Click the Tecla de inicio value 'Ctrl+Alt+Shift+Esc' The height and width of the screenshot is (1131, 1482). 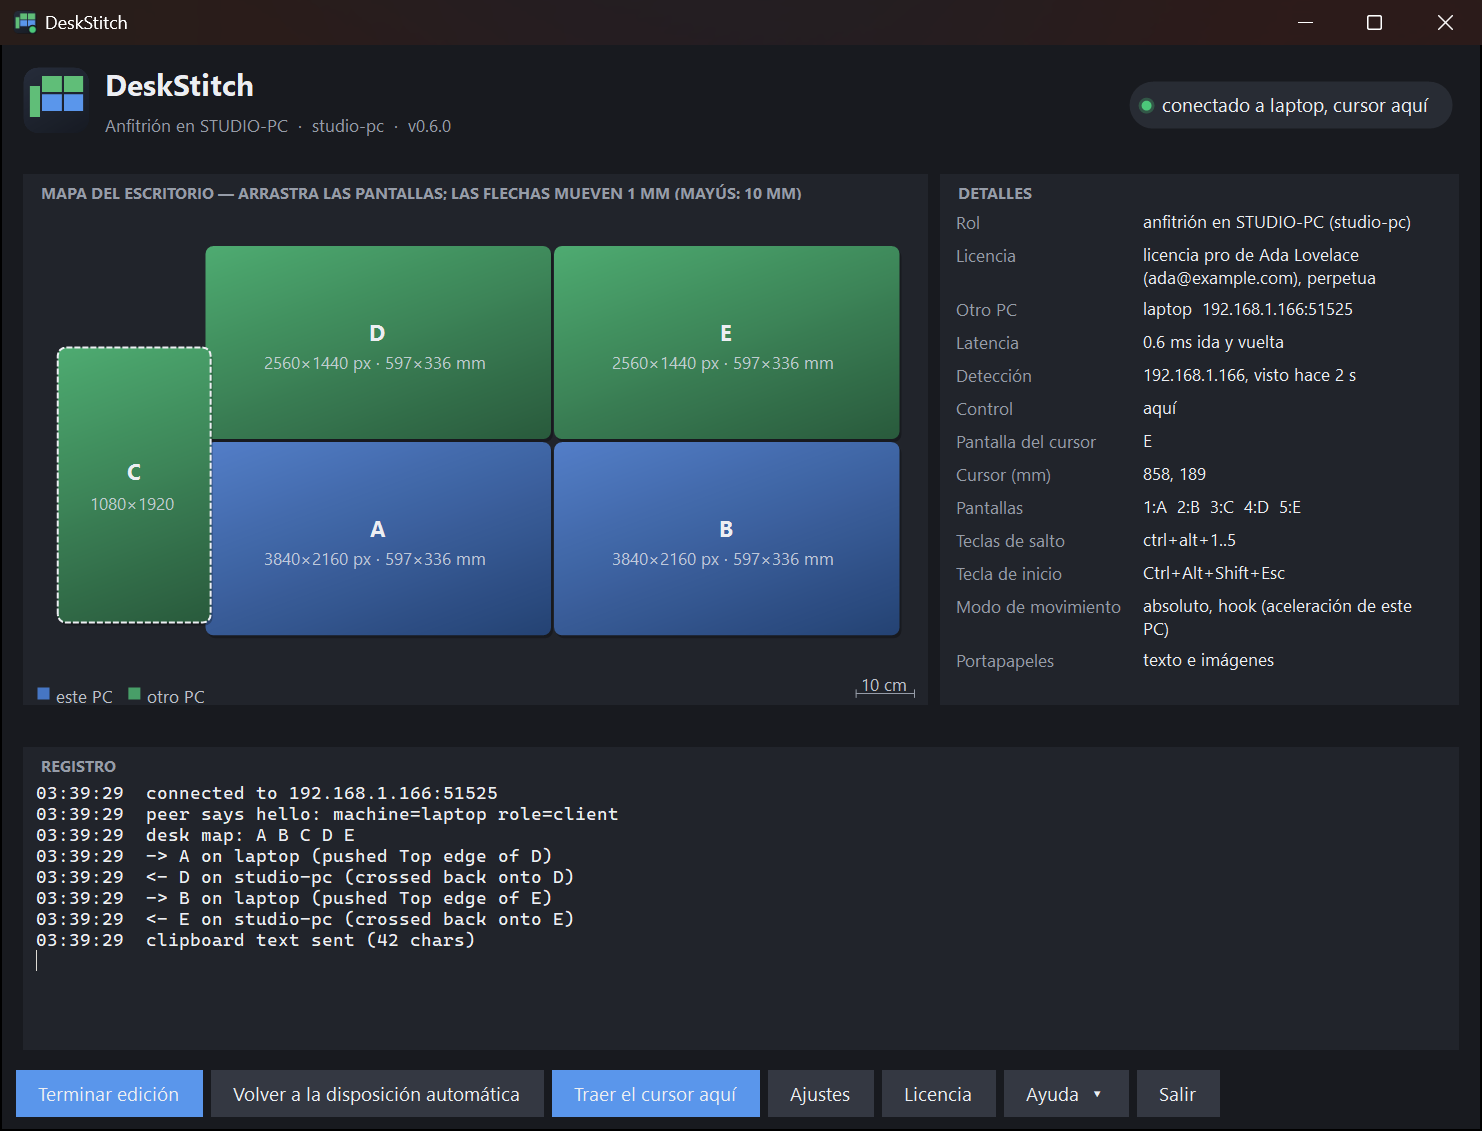click(x=1214, y=573)
